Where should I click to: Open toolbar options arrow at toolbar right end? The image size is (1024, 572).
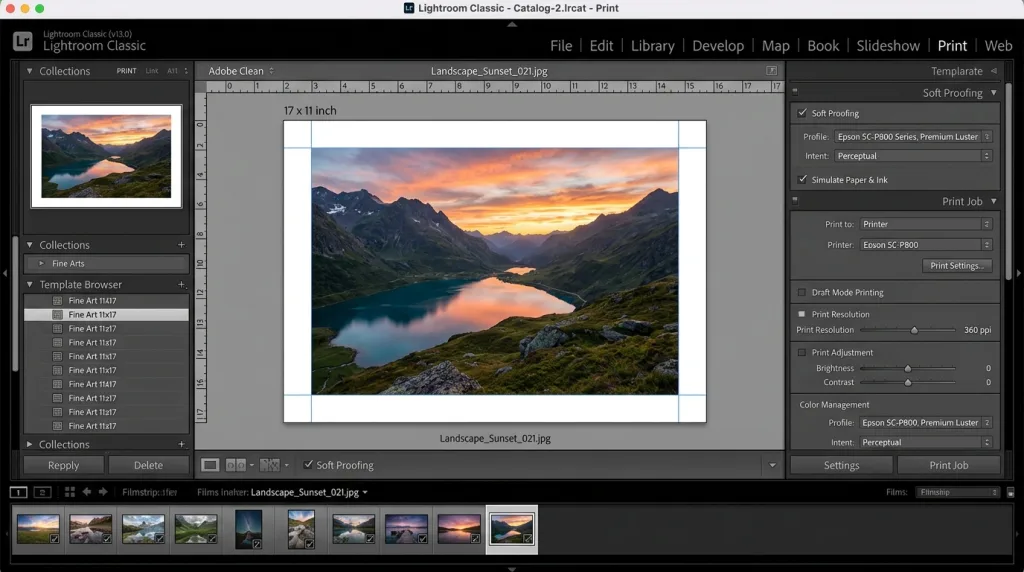click(772, 465)
